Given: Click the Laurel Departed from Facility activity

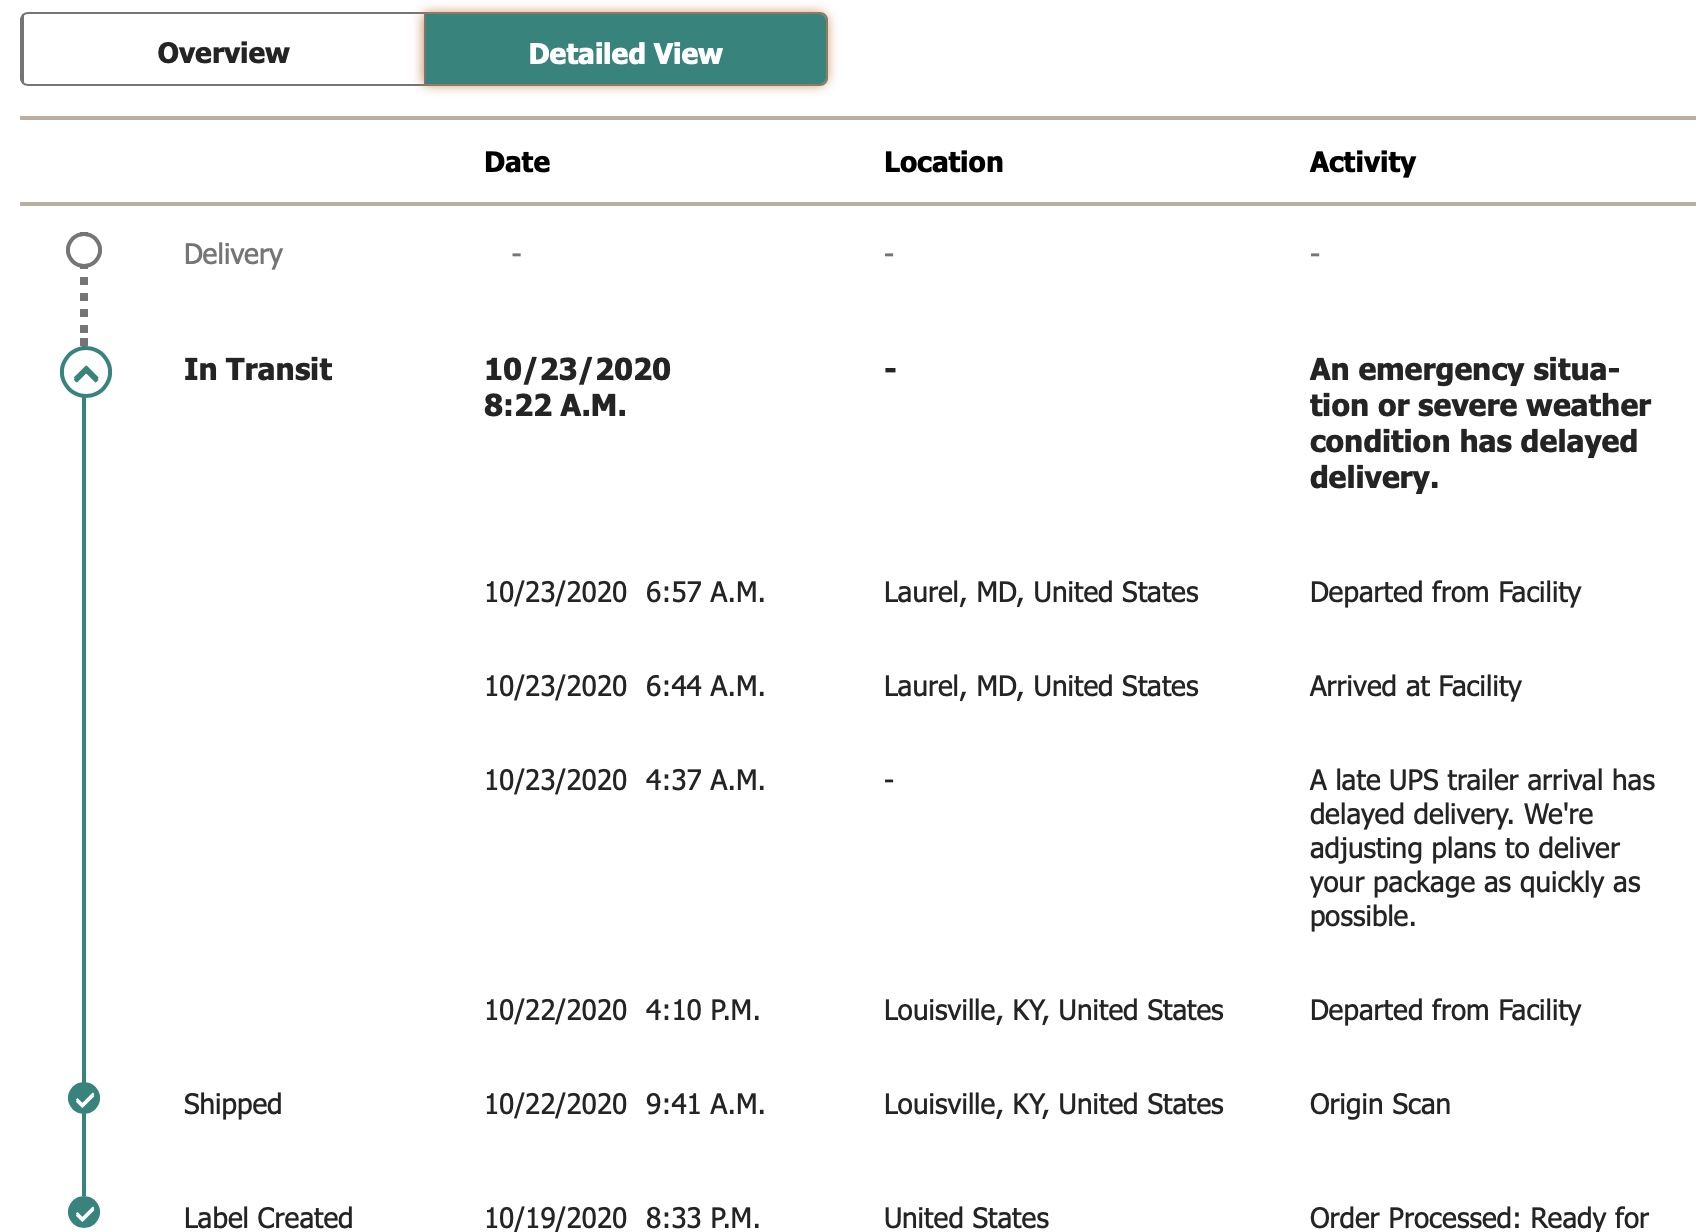Looking at the screenshot, I should pyautogui.click(x=1445, y=592).
